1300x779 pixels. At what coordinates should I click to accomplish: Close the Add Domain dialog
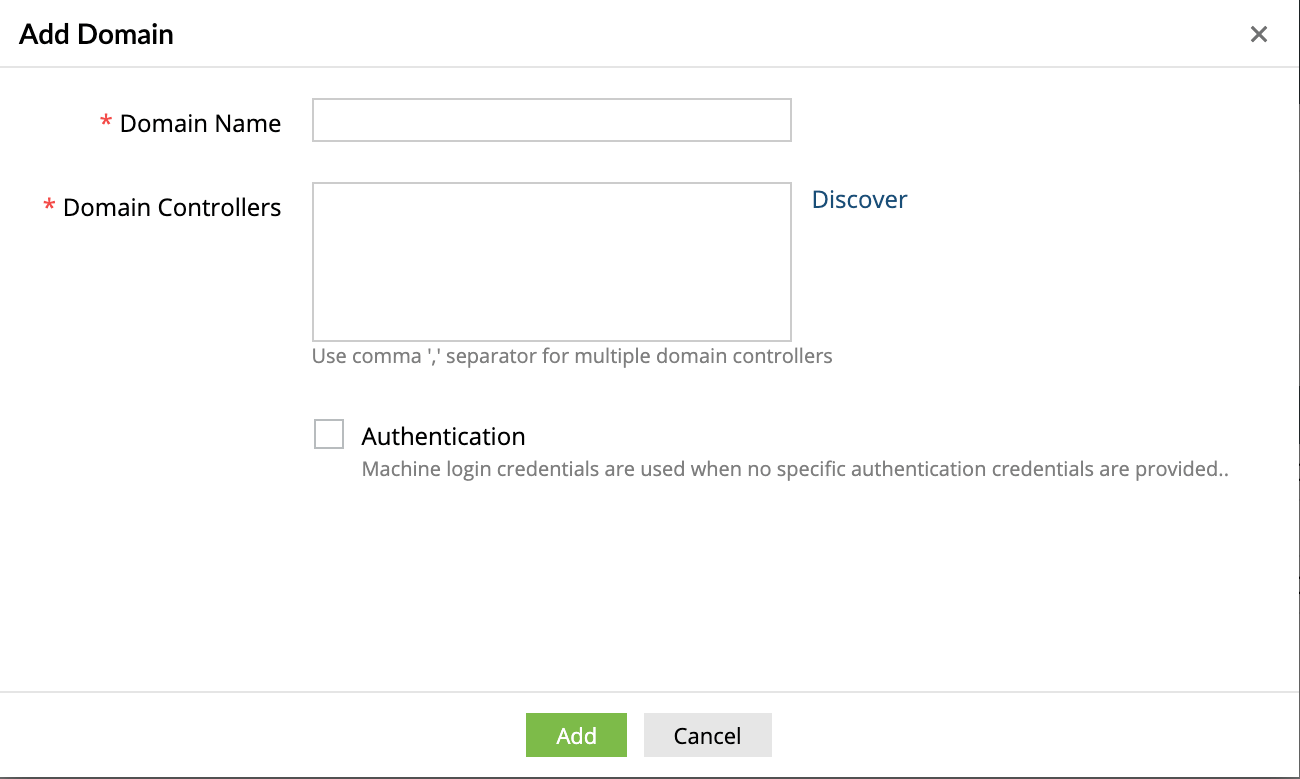(1258, 34)
